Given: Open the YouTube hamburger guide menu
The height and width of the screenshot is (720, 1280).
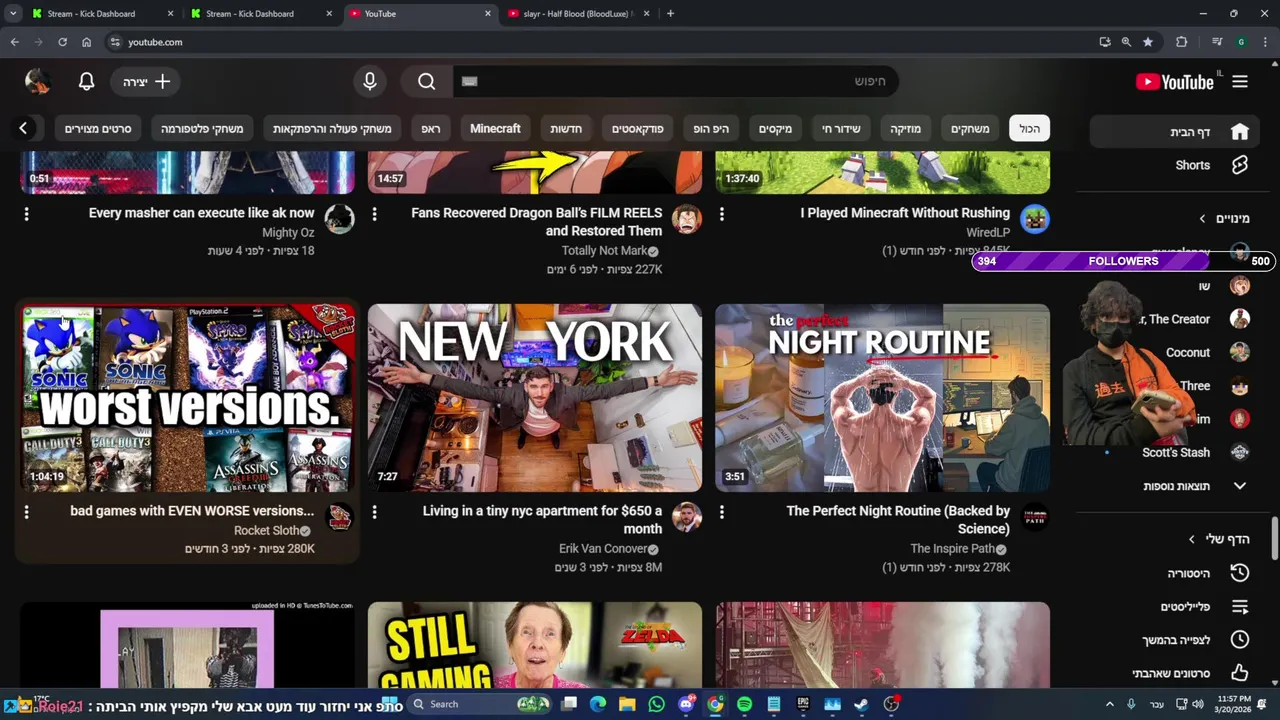Looking at the screenshot, I should (x=1240, y=82).
